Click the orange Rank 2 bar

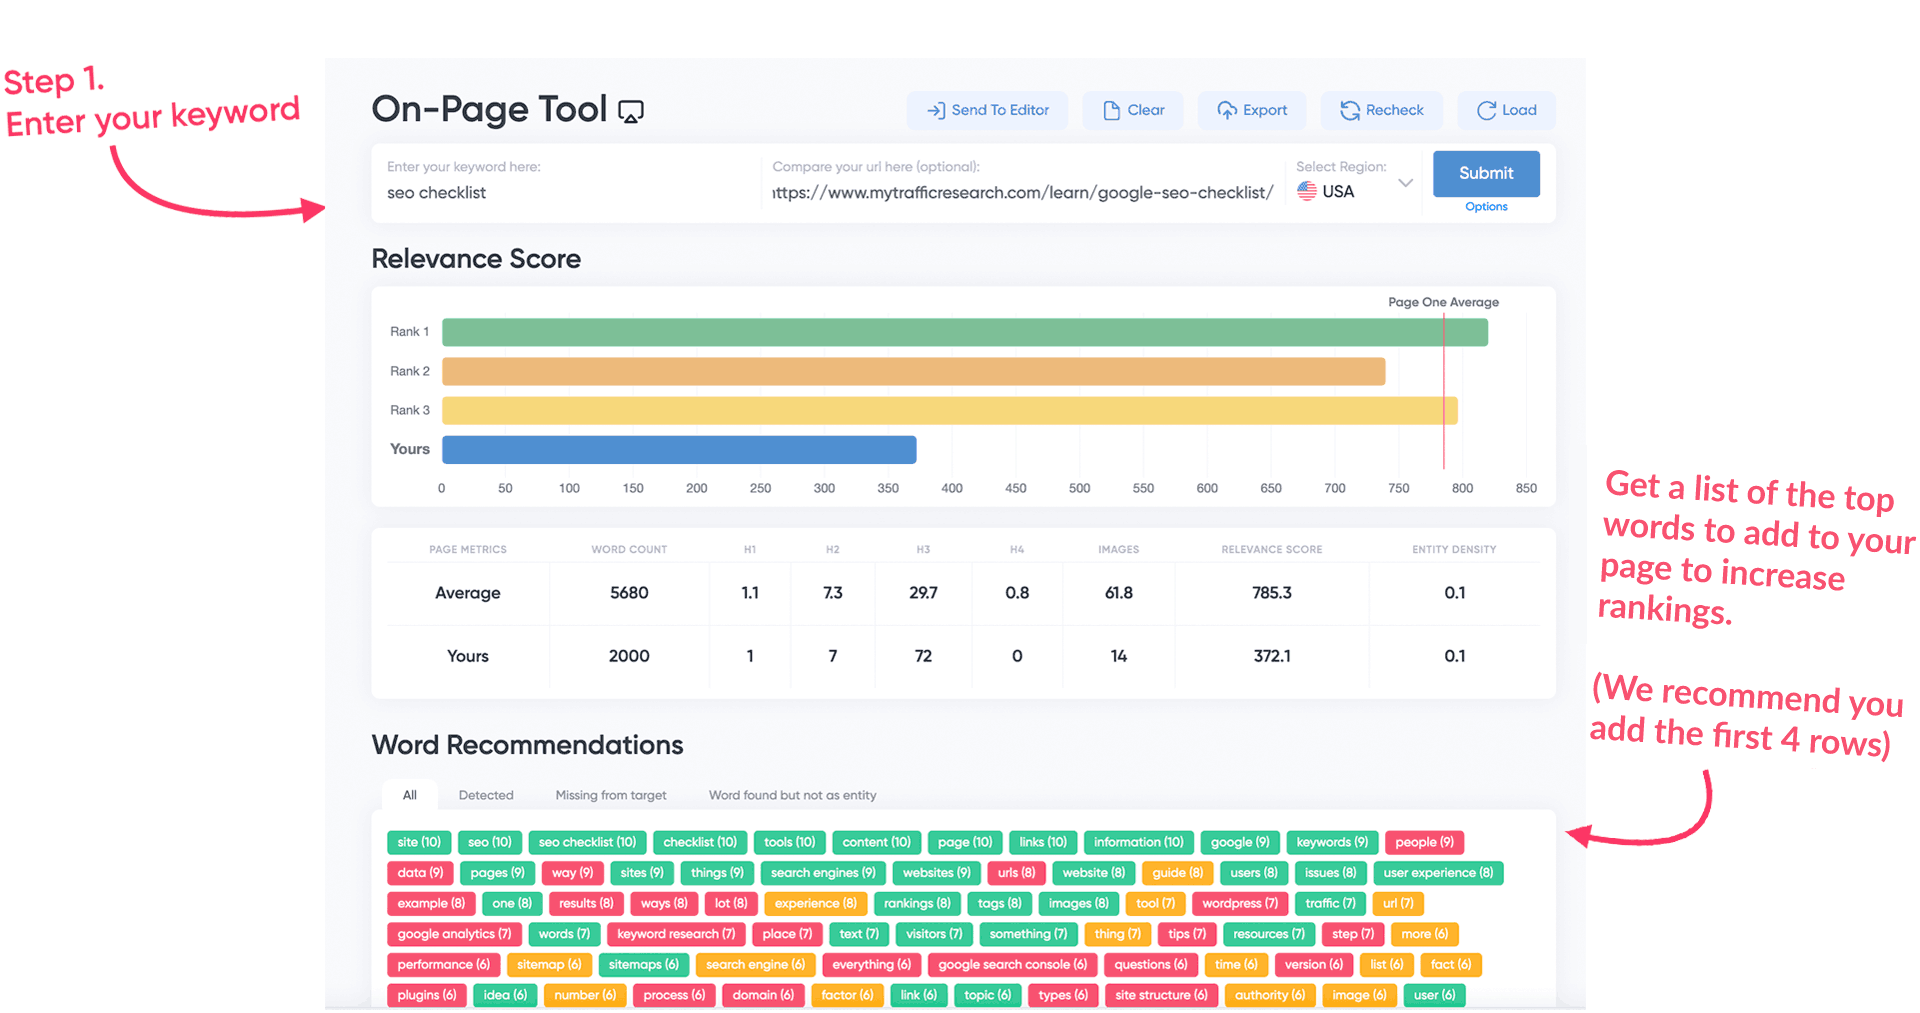(x=914, y=372)
